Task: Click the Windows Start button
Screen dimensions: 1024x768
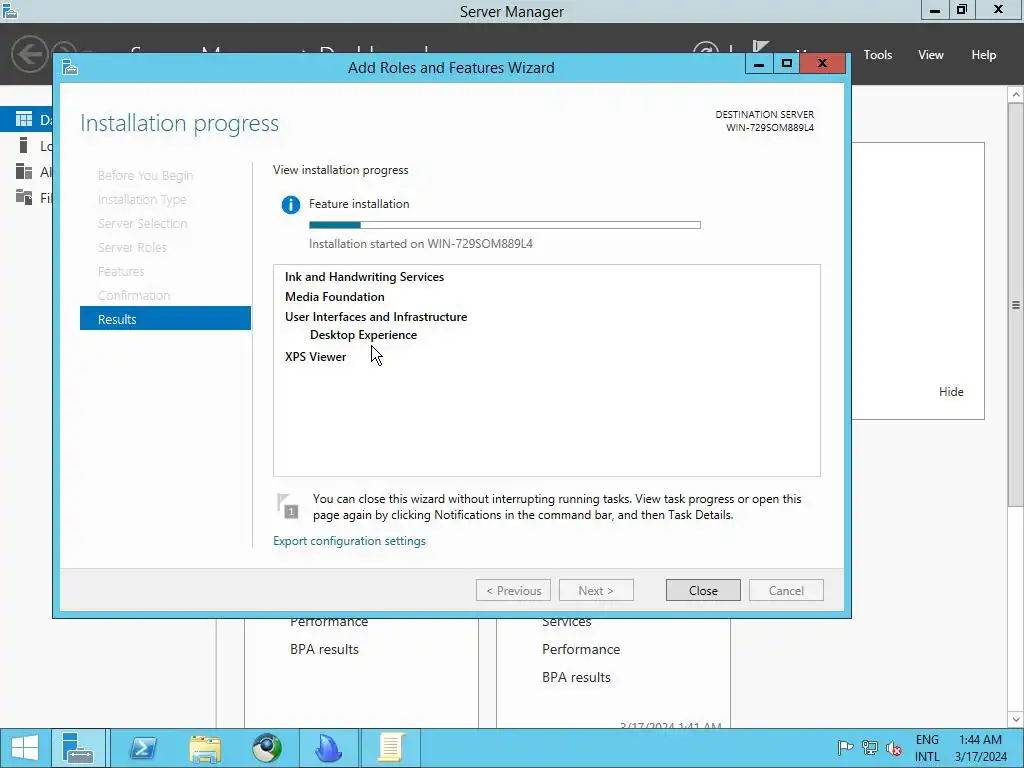Action: click(25, 748)
